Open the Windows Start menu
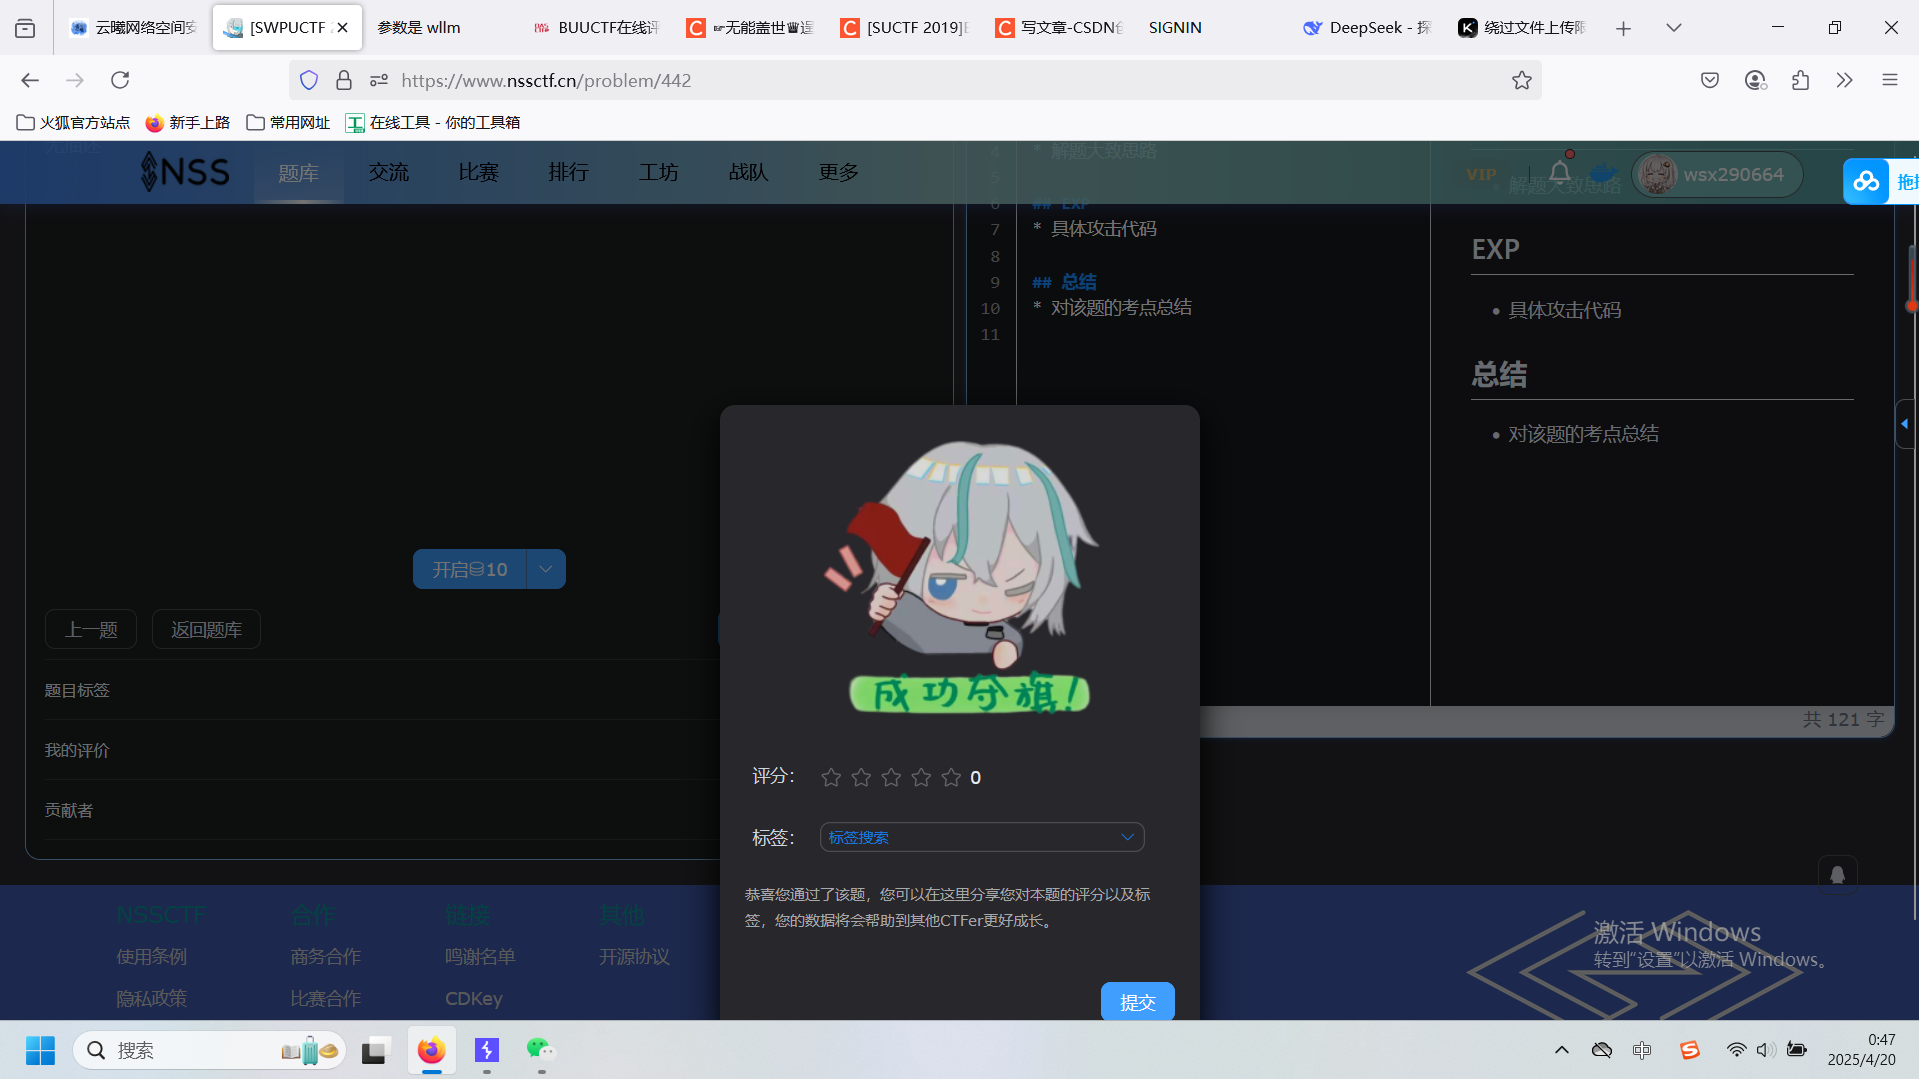 click(x=40, y=1050)
